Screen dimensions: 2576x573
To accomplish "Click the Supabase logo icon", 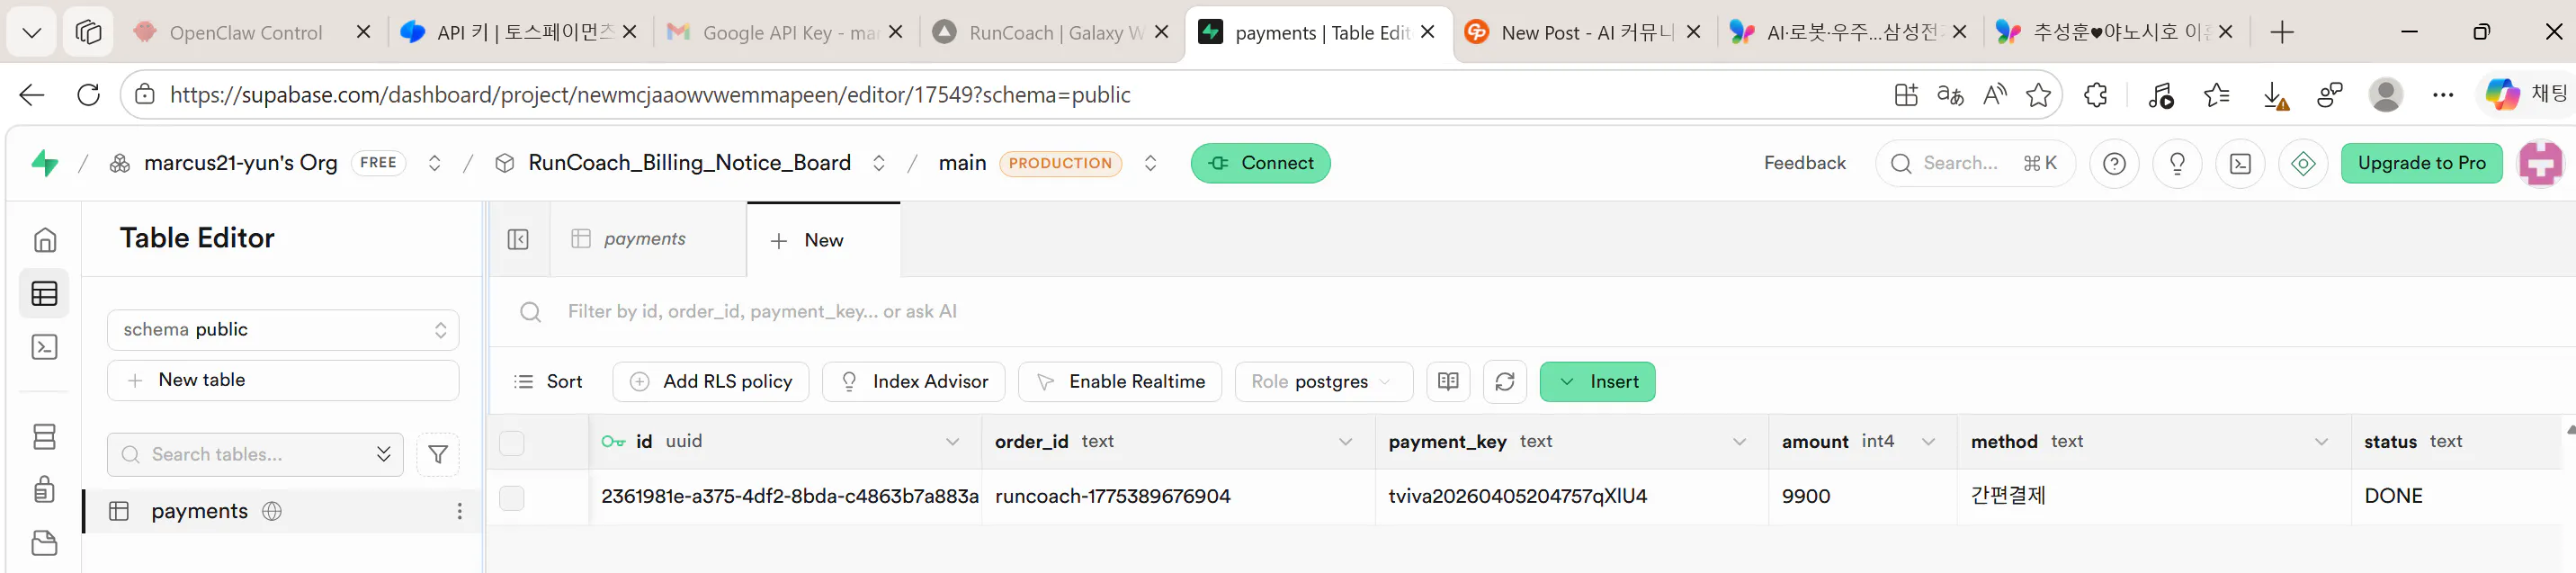I will point(45,163).
